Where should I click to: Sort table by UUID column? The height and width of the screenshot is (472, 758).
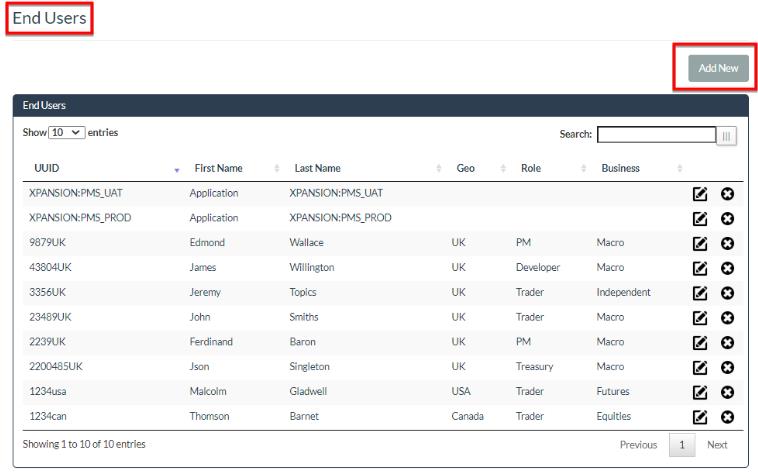click(47, 168)
